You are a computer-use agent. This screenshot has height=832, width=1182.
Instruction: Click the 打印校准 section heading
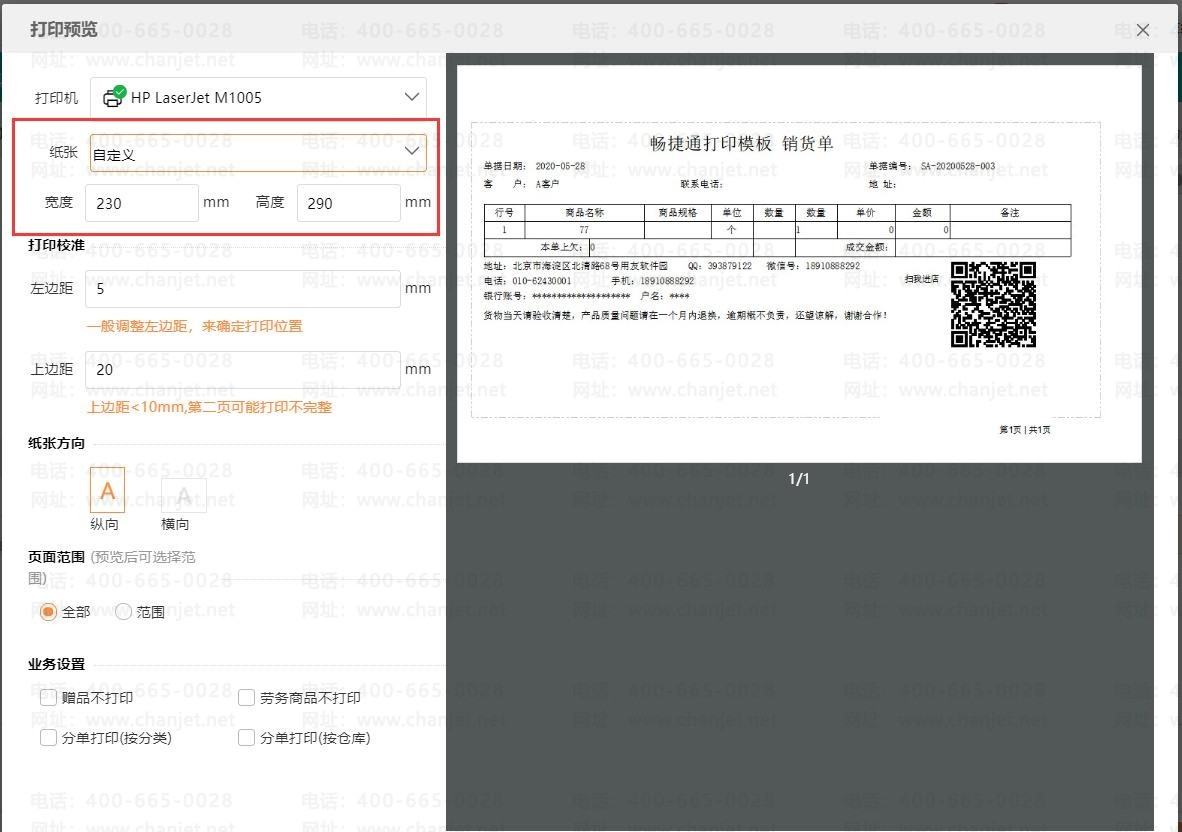click(57, 245)
